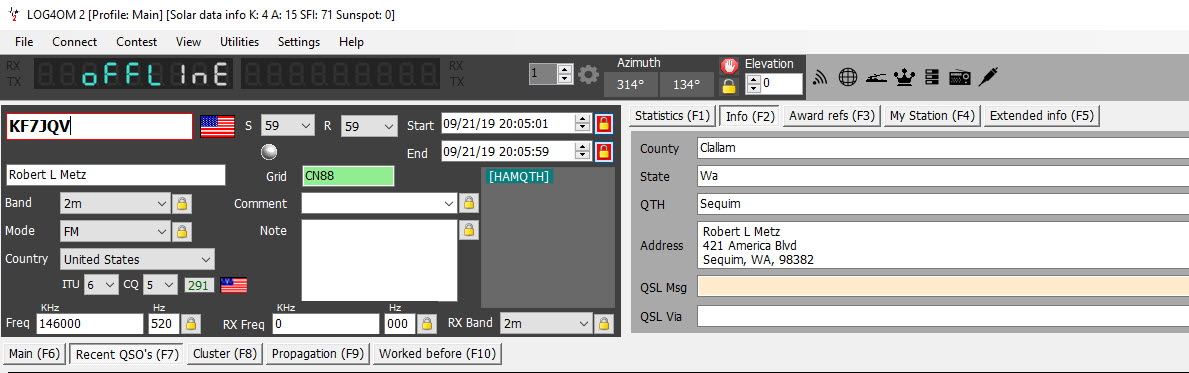1189x373 pixels.
Task: Click the US flag next to callsign
Action: pos(217,126)
